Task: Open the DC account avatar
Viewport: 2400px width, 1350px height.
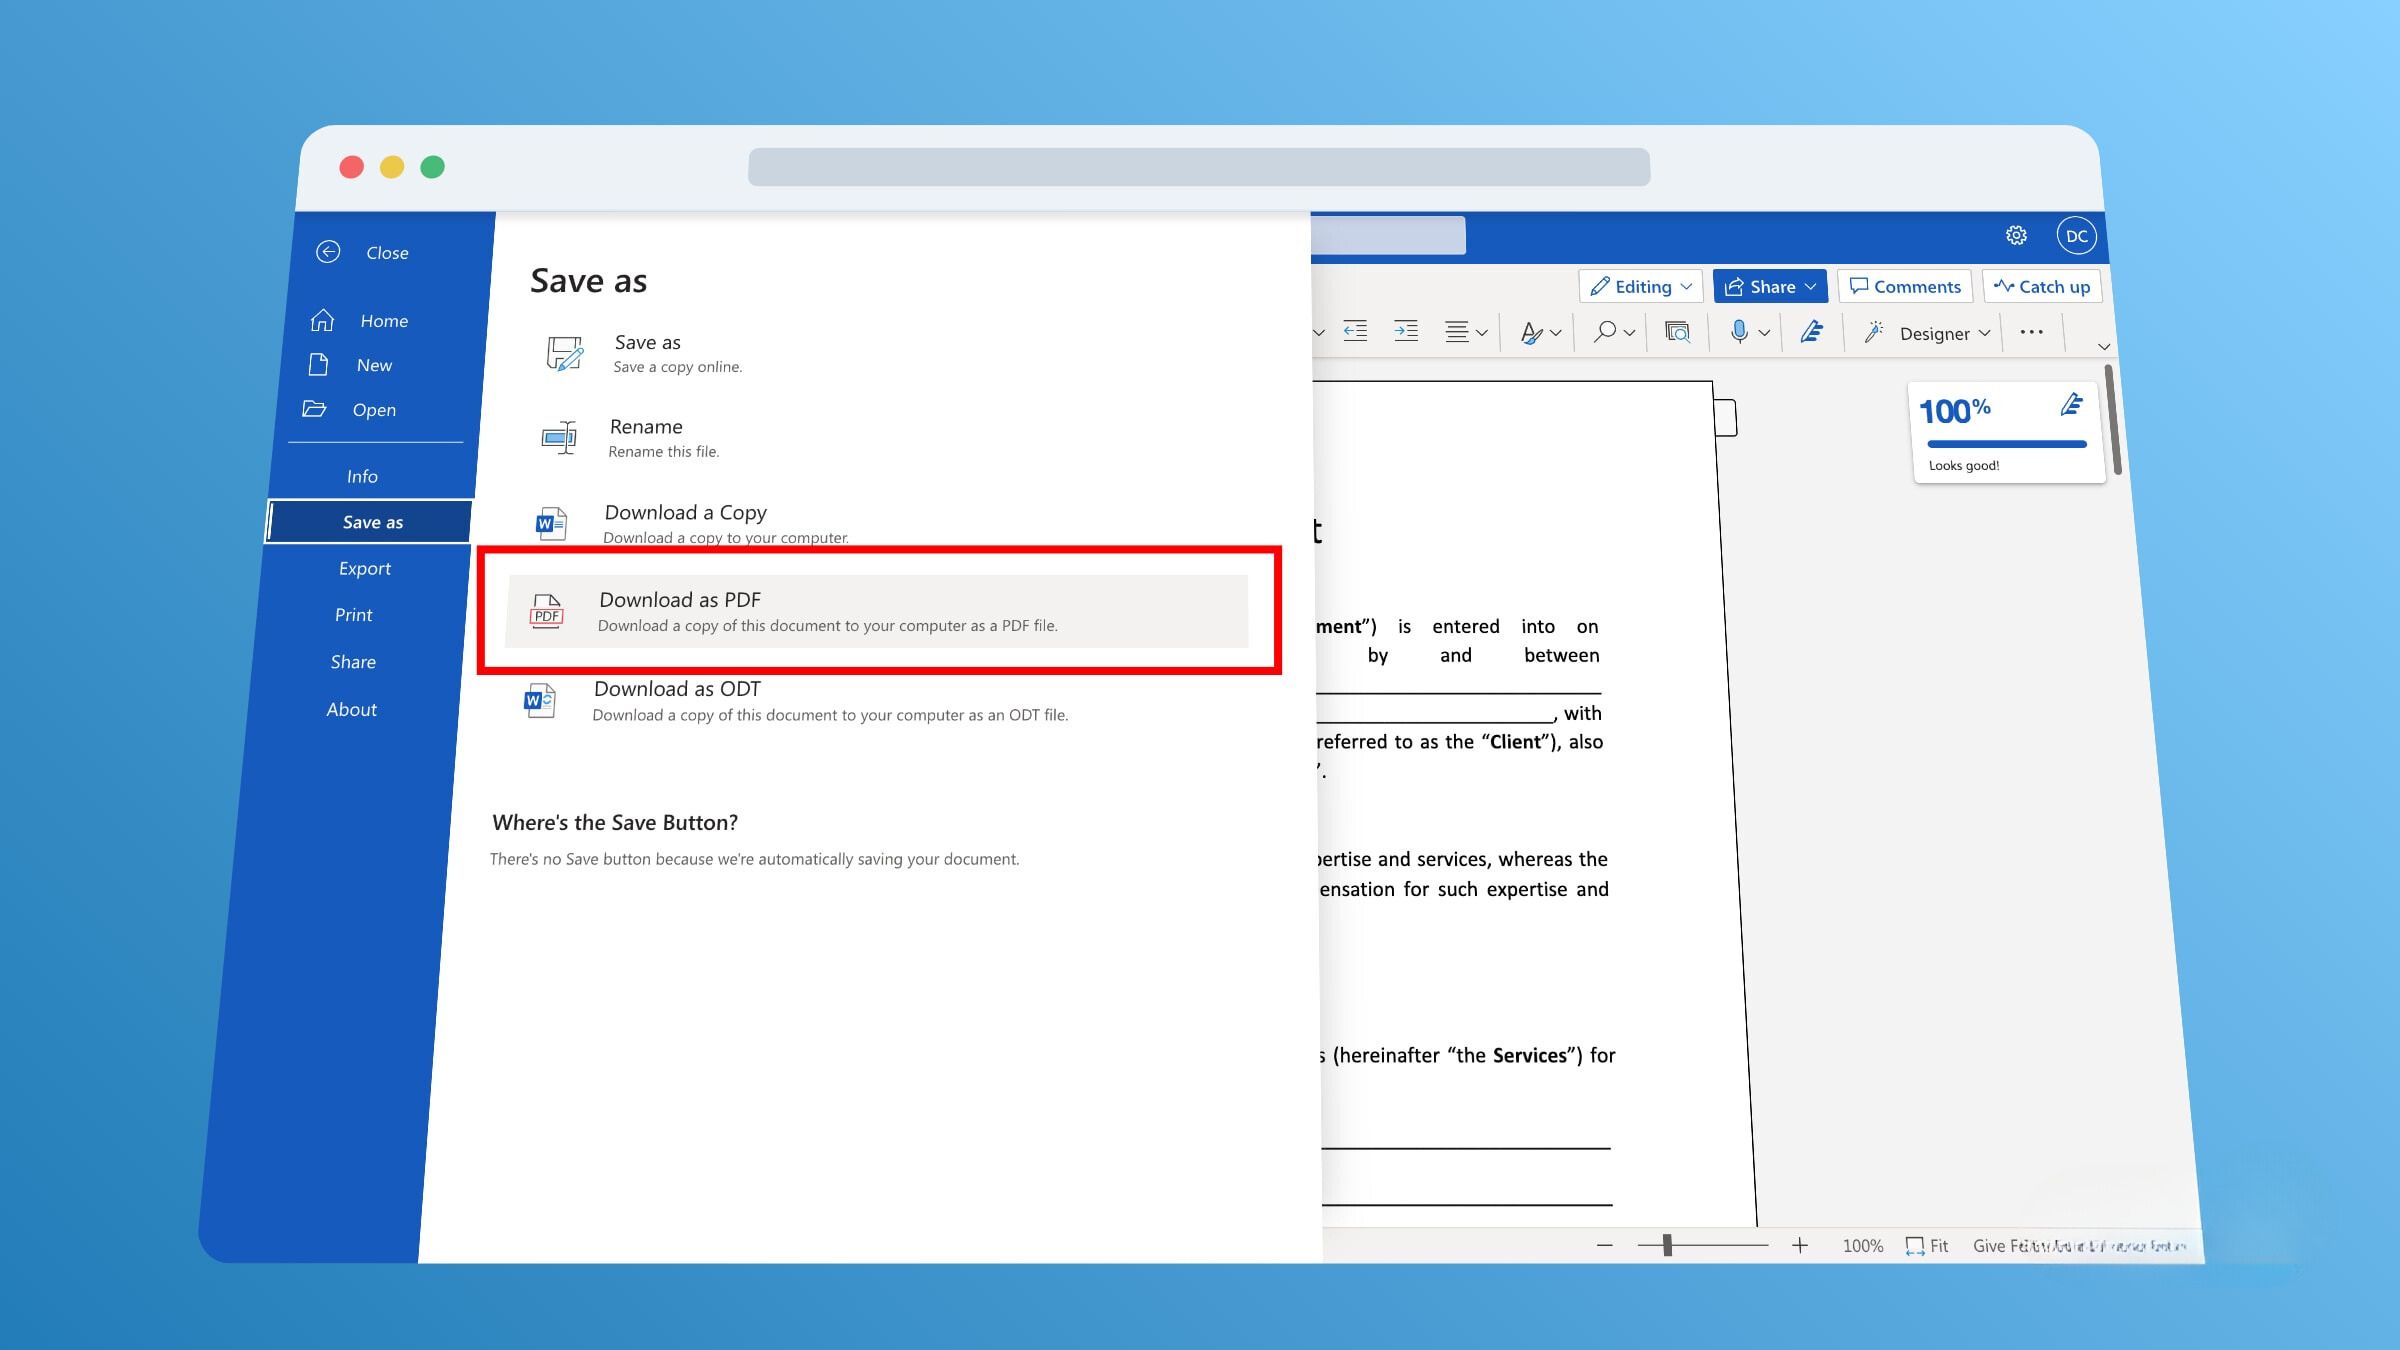Action: 2076,236
